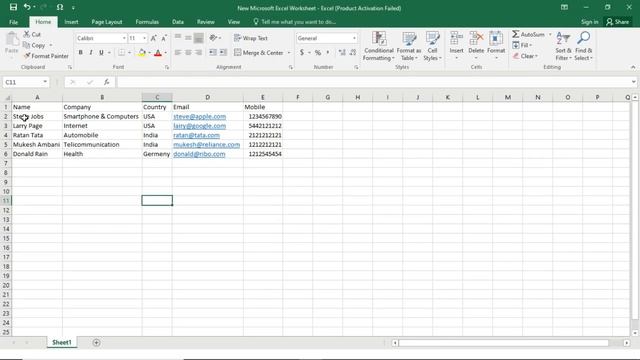Click the Increase Indent icon

tap(223, 52)
